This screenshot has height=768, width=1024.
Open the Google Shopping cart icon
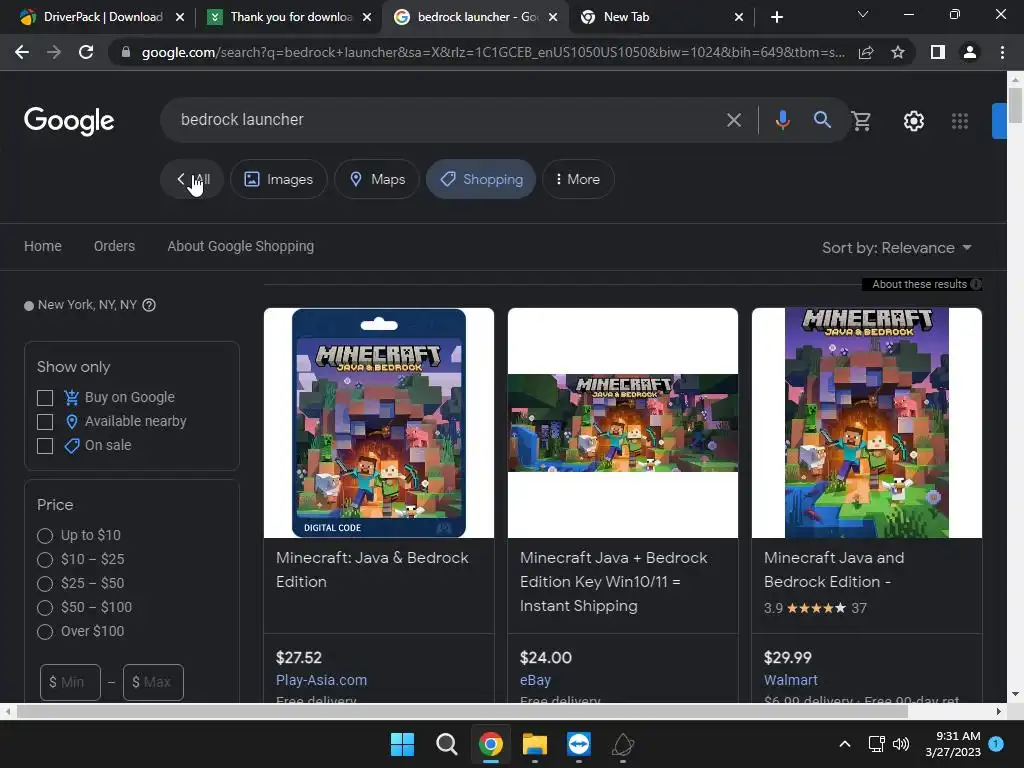click(x=861, y=120)
